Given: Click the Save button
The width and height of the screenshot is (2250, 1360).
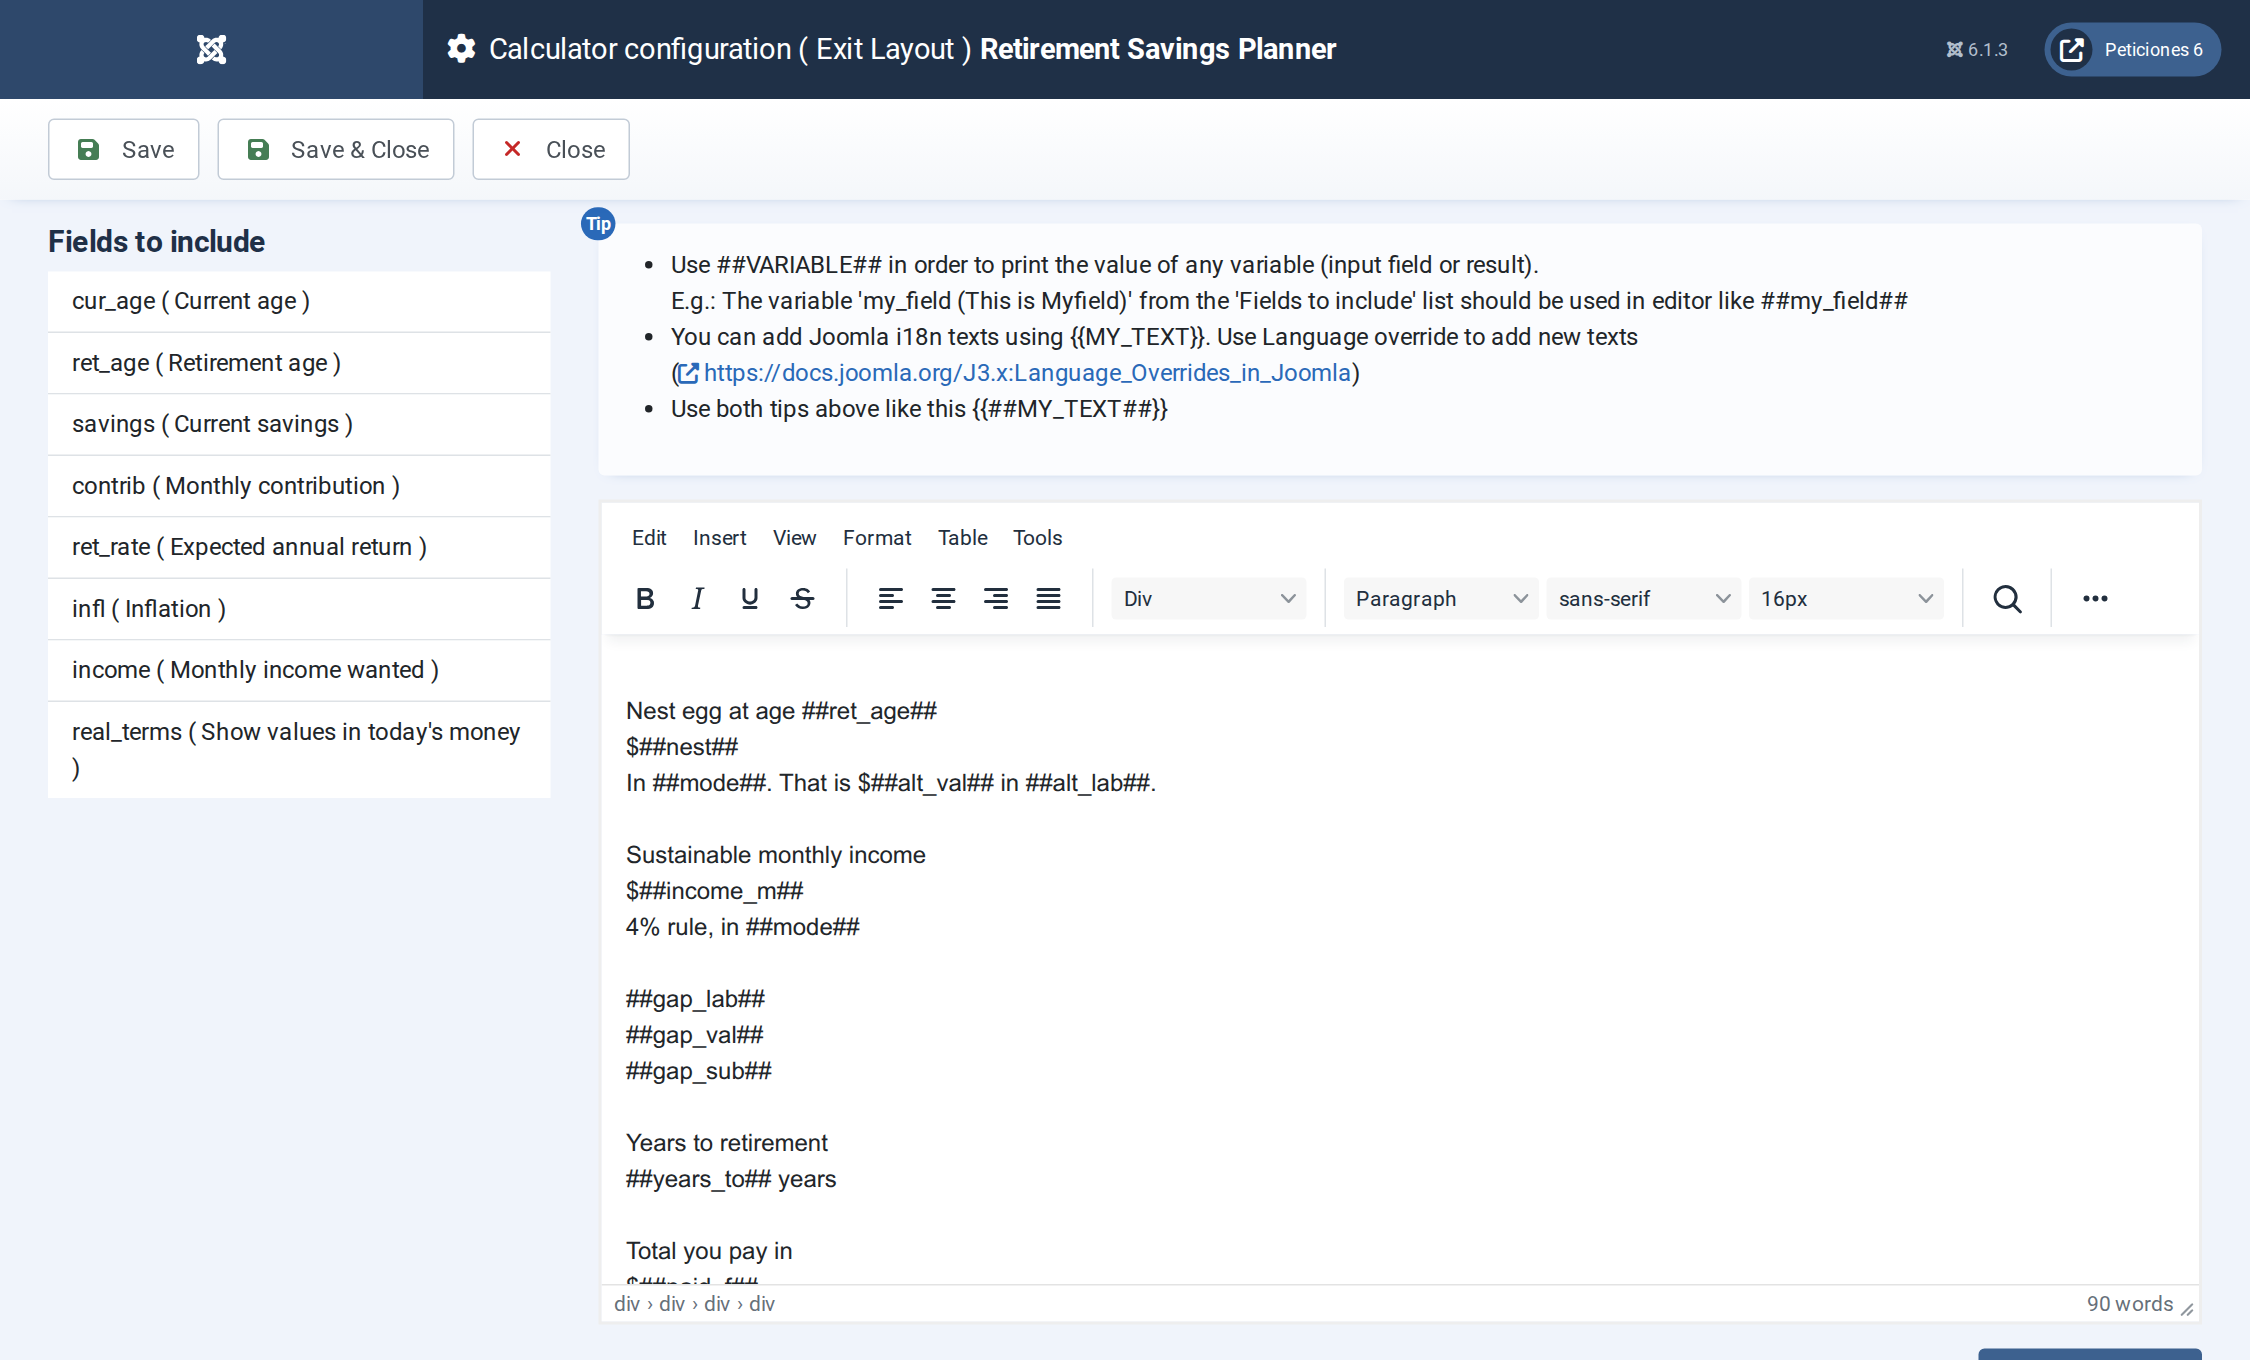Looking at the screenshot, I should [124, 149].
